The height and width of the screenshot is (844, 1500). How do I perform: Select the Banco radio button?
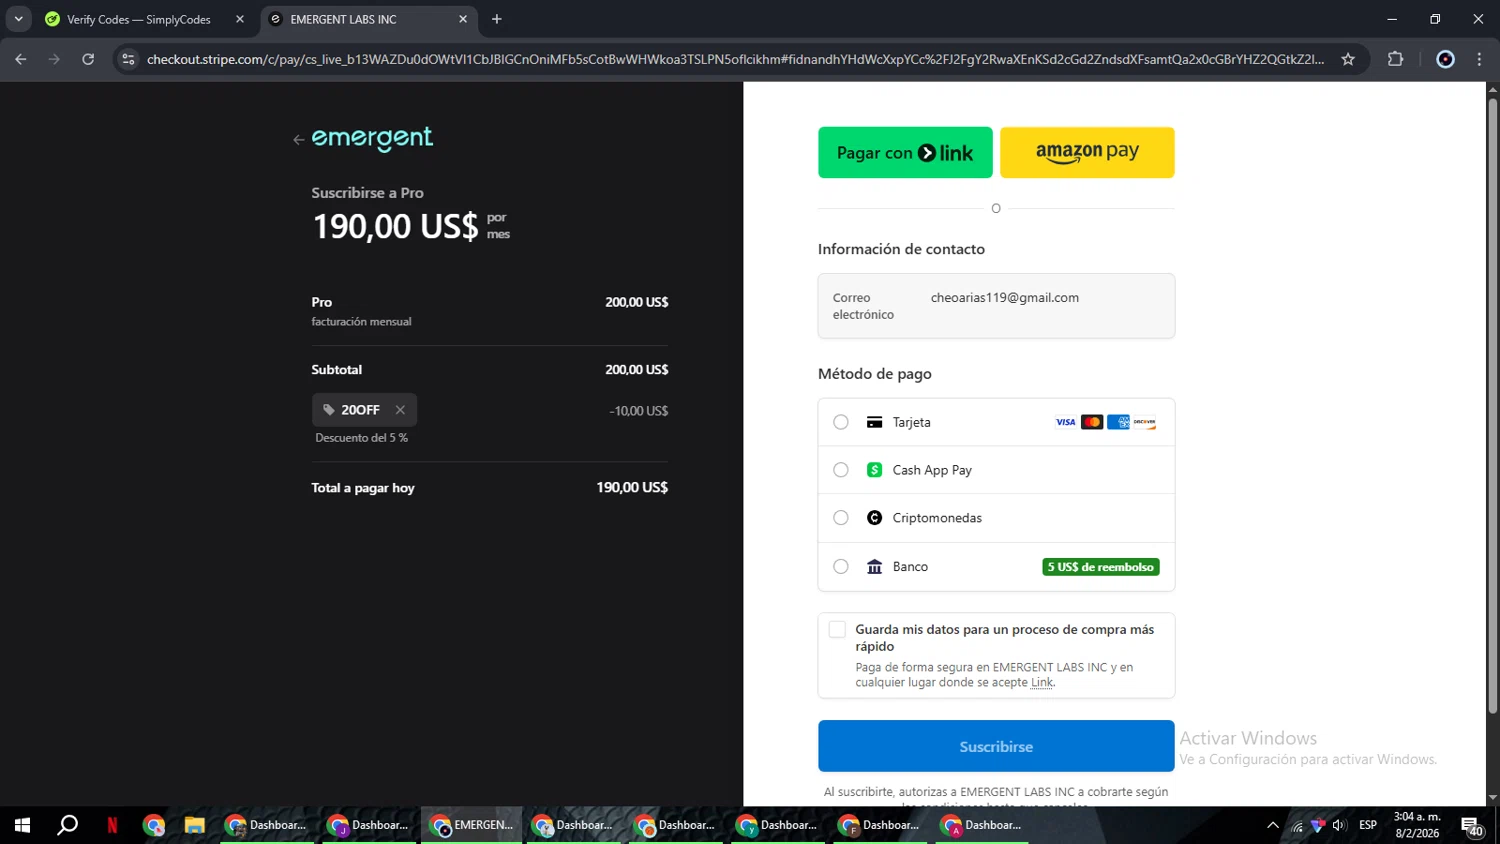pyautogui.click(x=841, y=567)
